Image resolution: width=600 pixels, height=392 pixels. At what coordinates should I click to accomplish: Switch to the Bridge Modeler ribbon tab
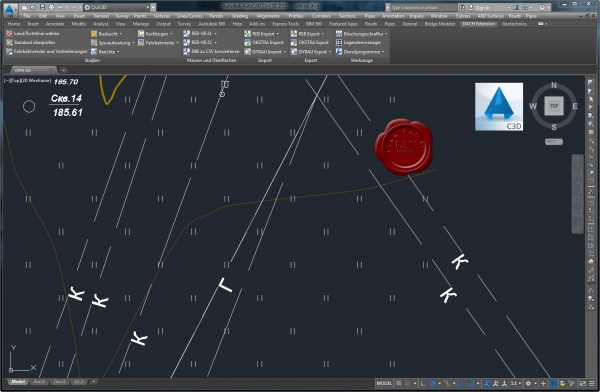pos(440,24)
